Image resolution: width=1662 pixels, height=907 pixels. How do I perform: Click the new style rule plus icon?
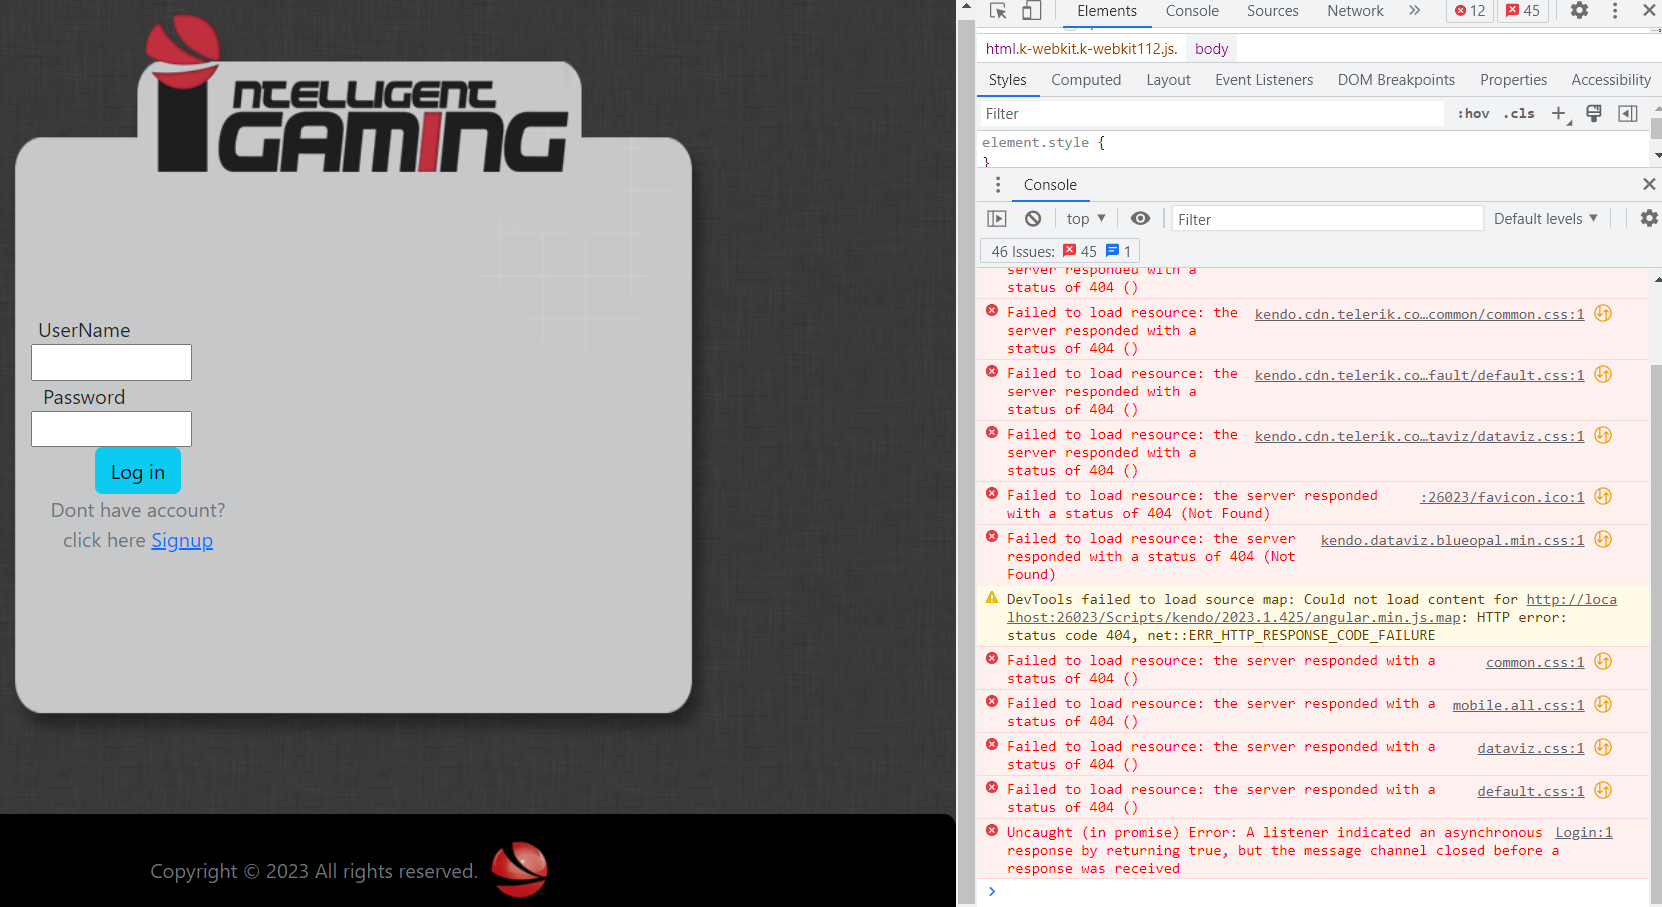1559,114
